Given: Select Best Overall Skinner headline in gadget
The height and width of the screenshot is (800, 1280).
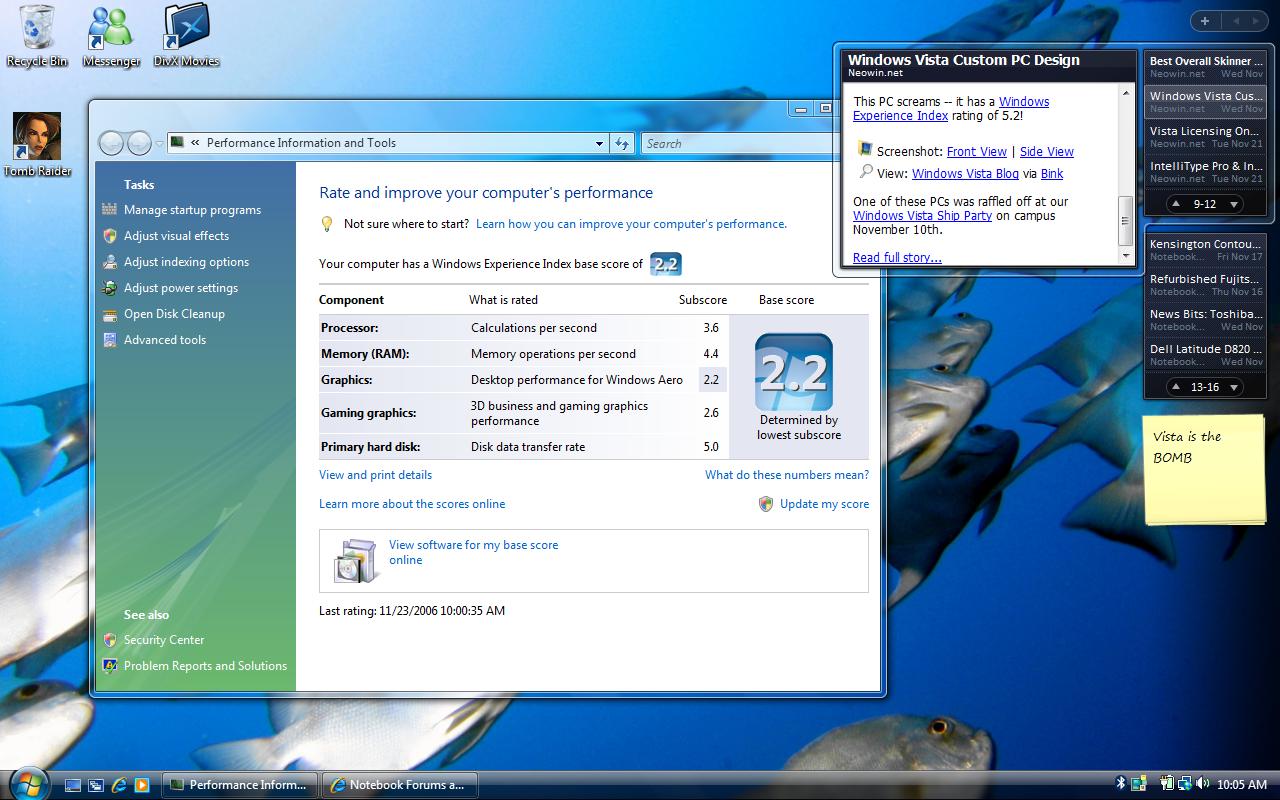Looking at the screenshot, I should 1206,67.
